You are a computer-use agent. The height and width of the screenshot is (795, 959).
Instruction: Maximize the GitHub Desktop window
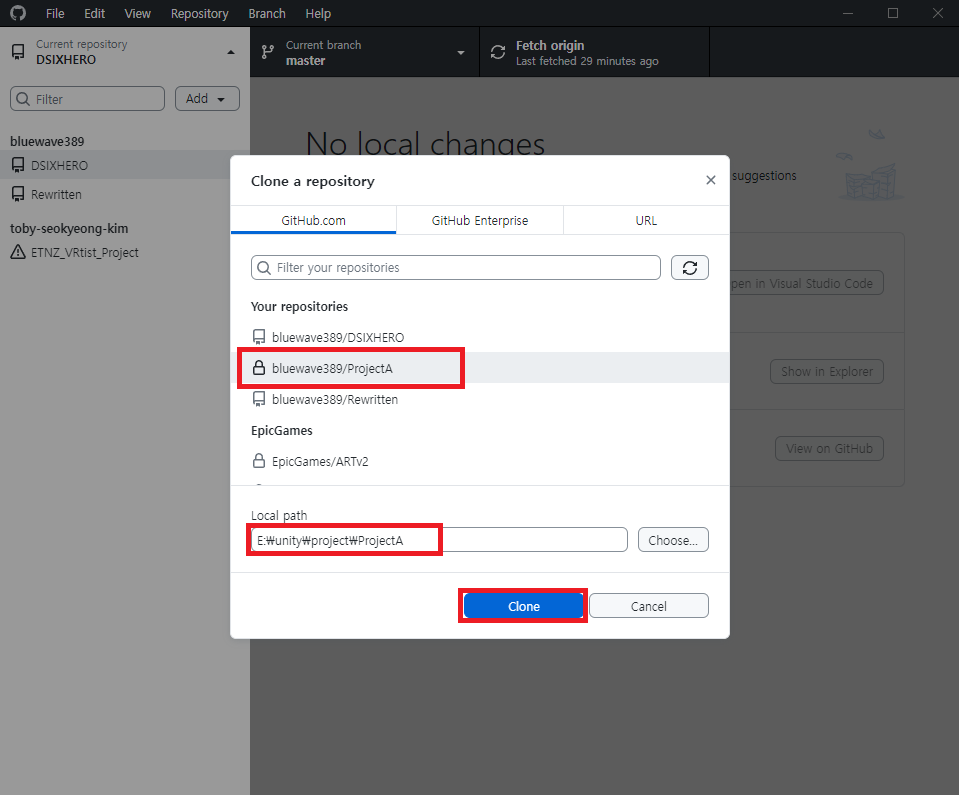pyautogui.click(x=893, y=13)
